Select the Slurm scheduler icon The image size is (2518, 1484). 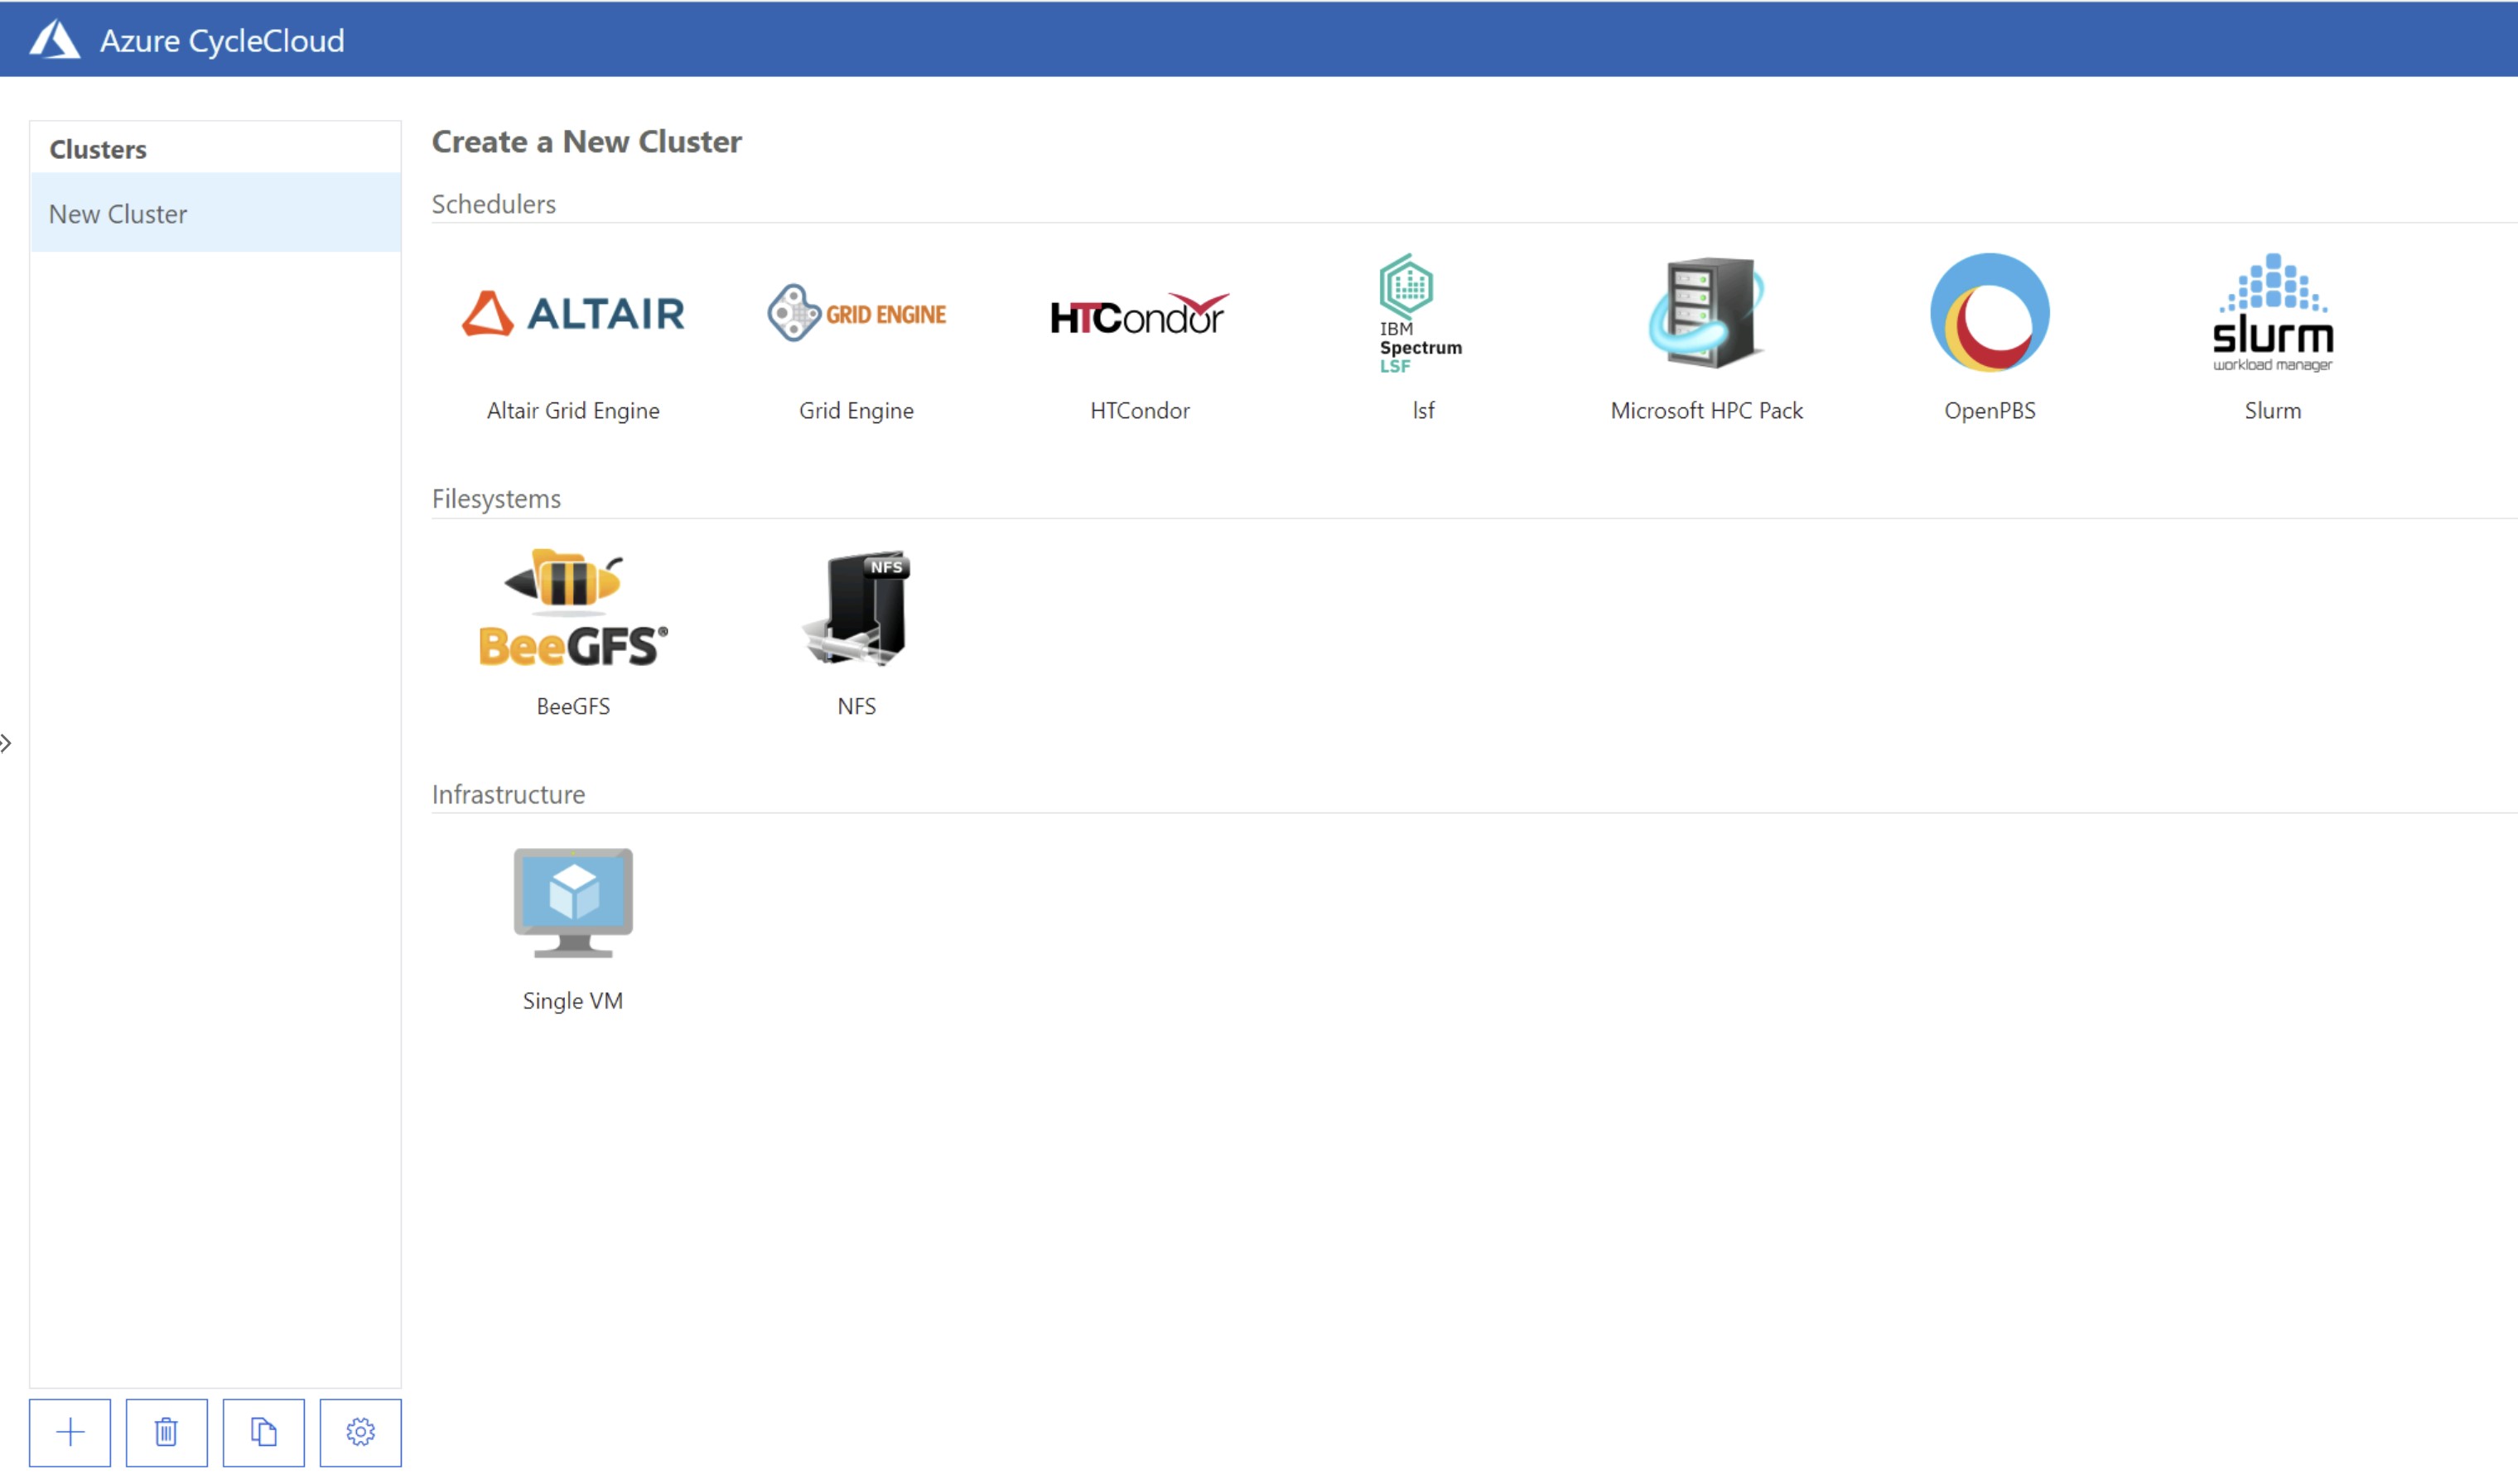(x=2272, y=313)
